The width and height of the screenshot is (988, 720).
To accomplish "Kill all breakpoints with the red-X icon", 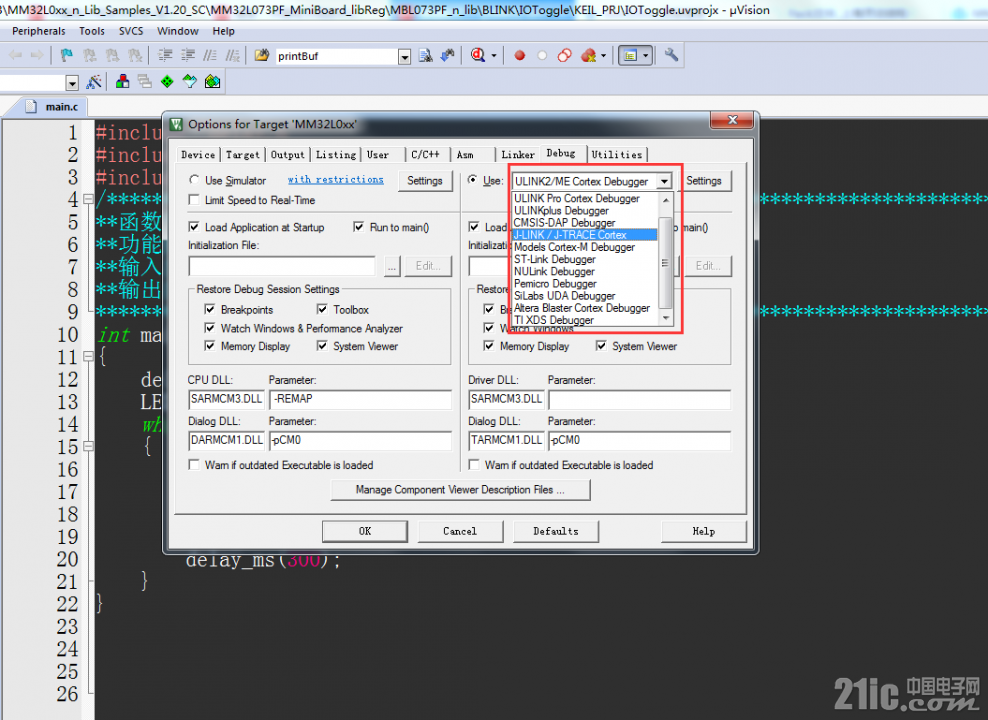I will coord(589,55).
